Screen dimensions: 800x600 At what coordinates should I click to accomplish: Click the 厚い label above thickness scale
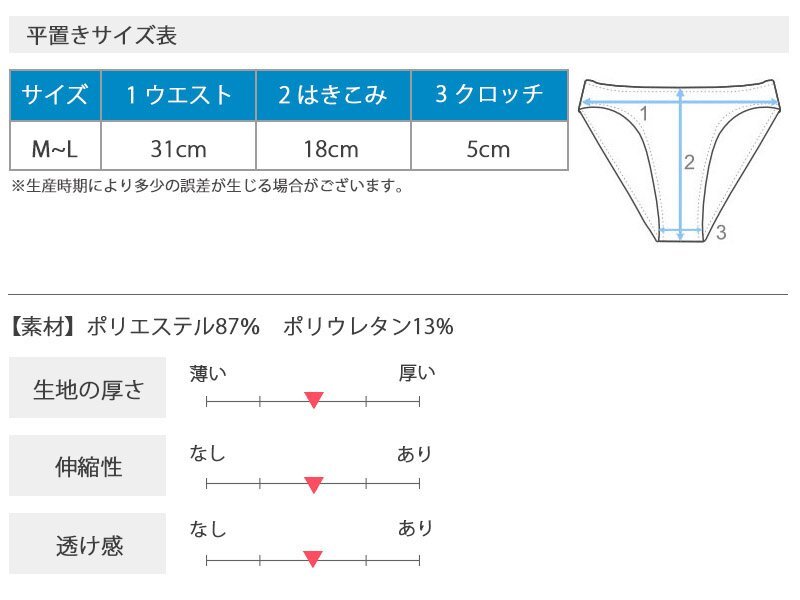417,374
